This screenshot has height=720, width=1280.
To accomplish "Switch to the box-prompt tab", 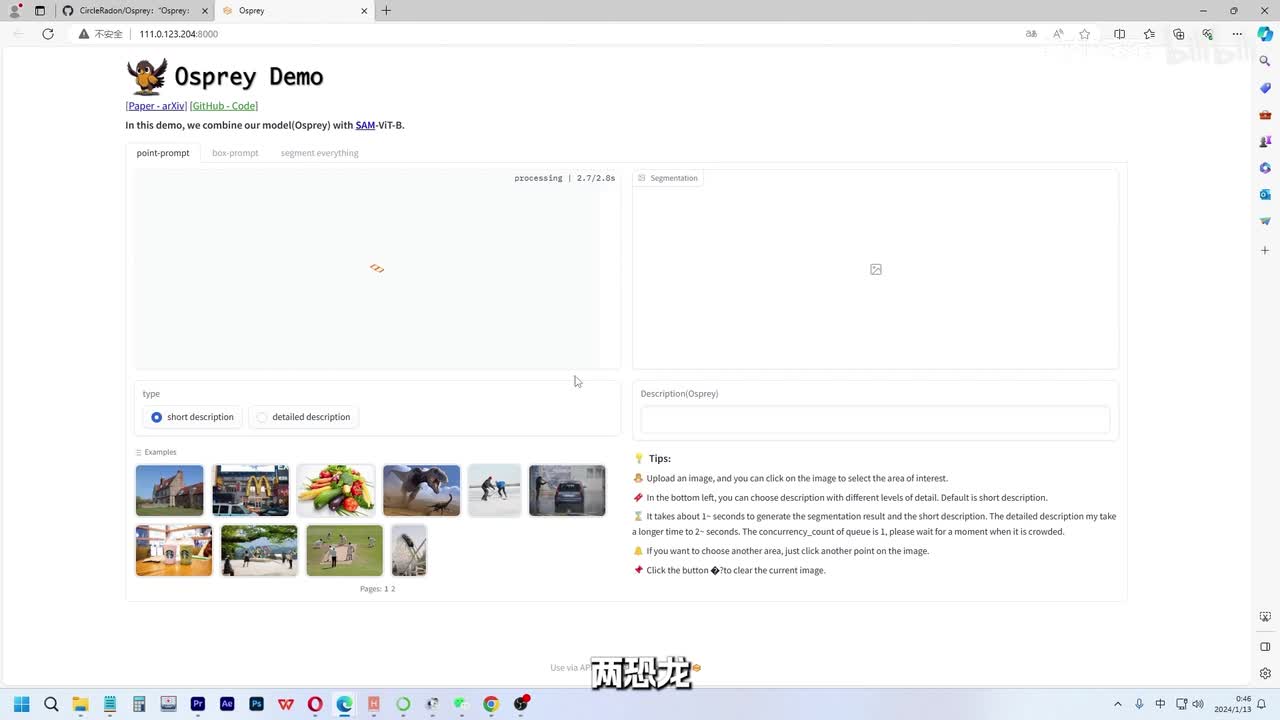I will 235,153.
